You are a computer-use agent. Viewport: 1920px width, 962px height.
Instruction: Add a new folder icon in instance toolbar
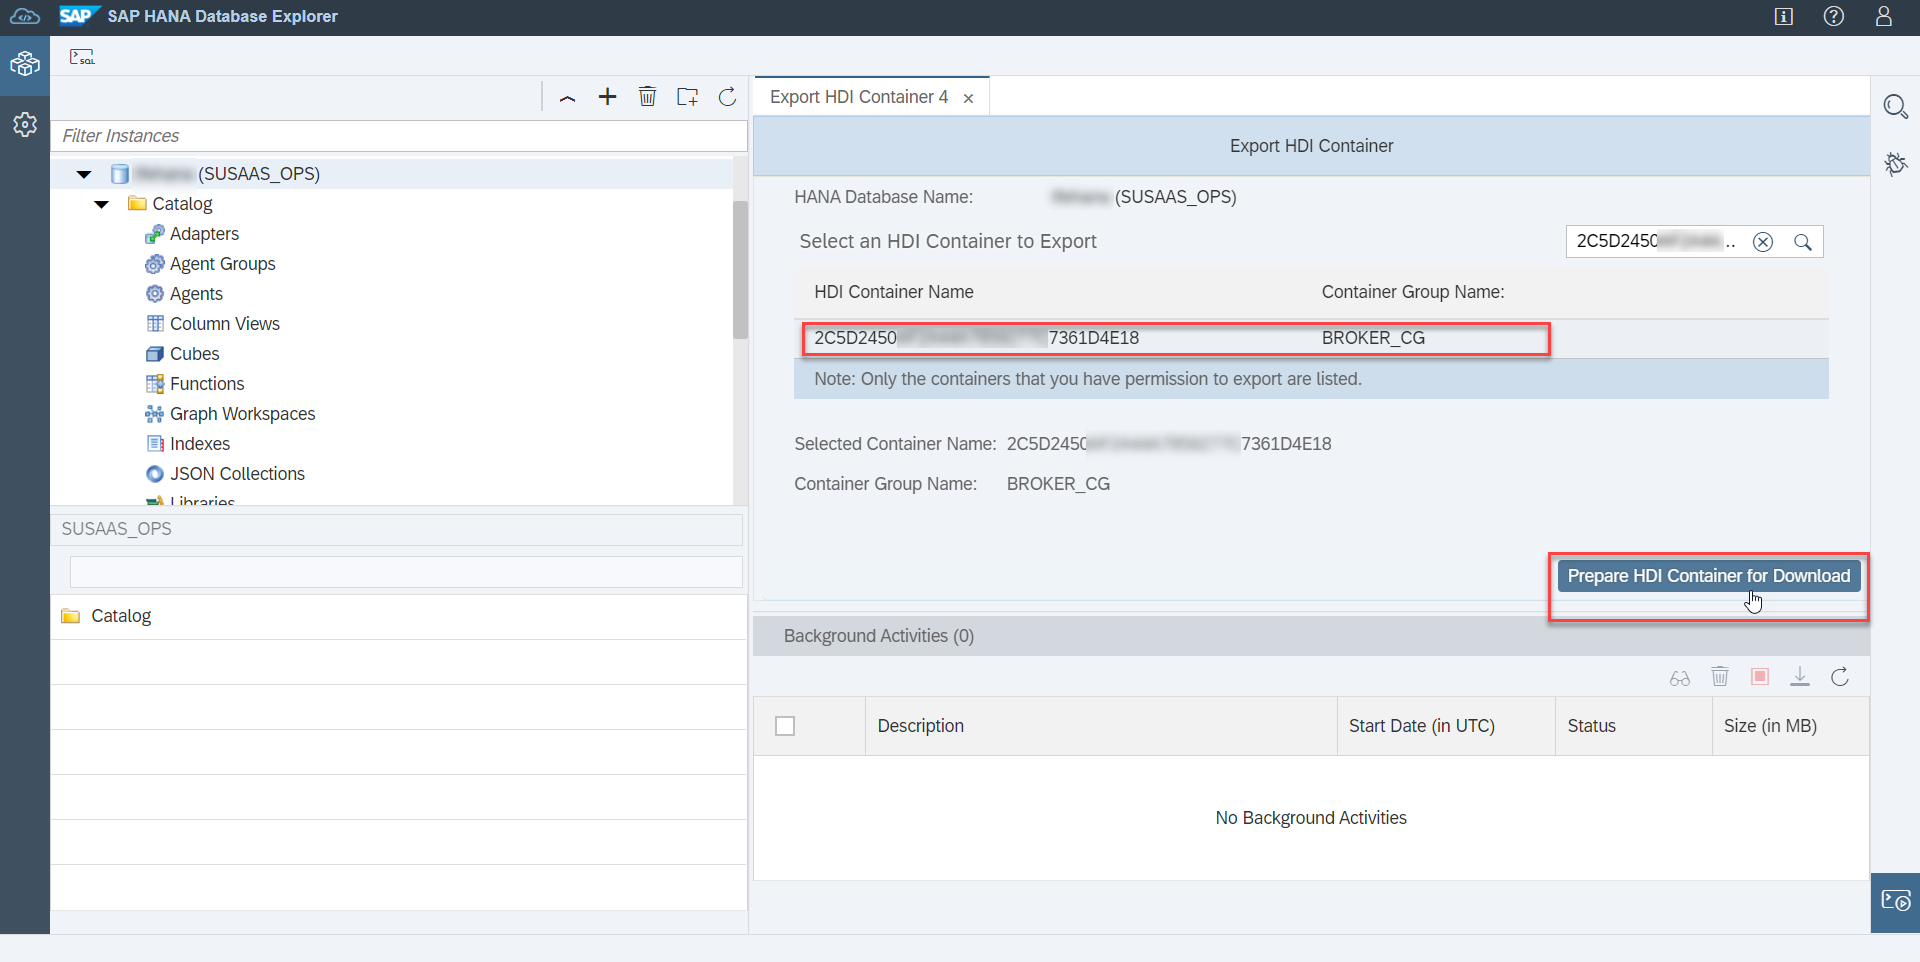[687, 97]
